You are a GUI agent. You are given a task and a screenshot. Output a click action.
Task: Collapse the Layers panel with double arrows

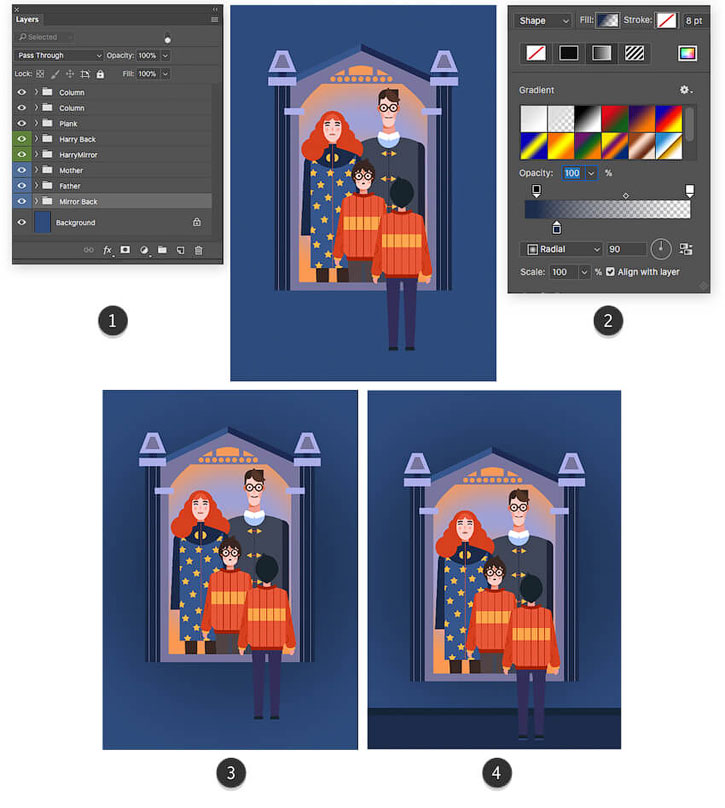215,9
